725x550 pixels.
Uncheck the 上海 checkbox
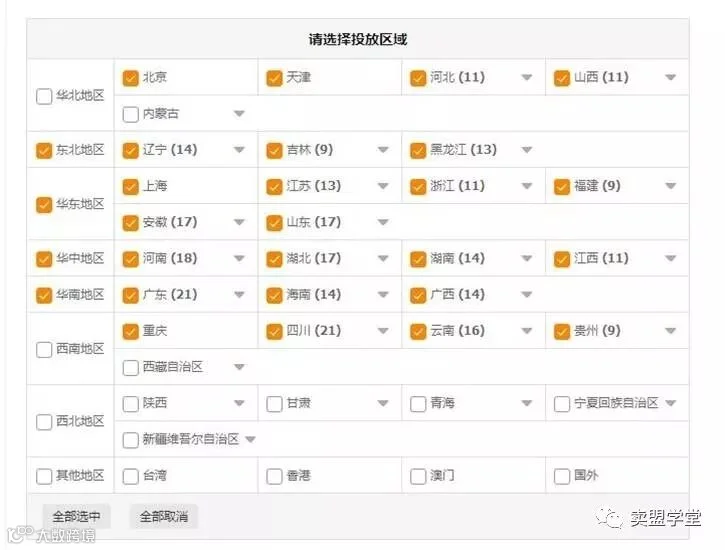[x=130, y=186]
